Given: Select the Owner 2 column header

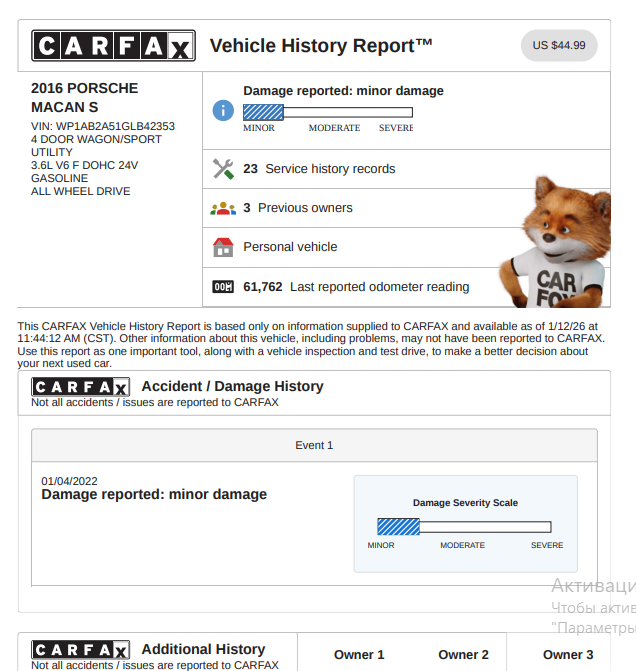Looking at the screenshot, I should [x=463, y=655].
